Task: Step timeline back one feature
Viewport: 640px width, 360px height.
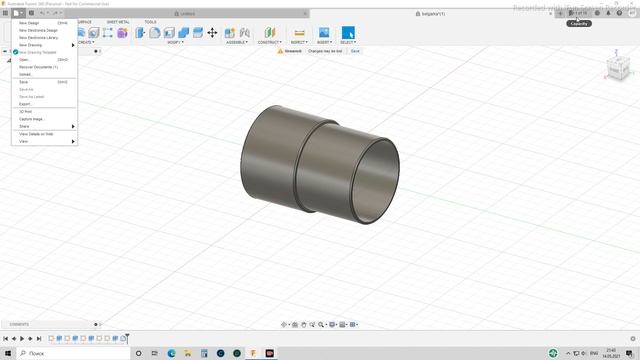Action: tap(14, 338)
